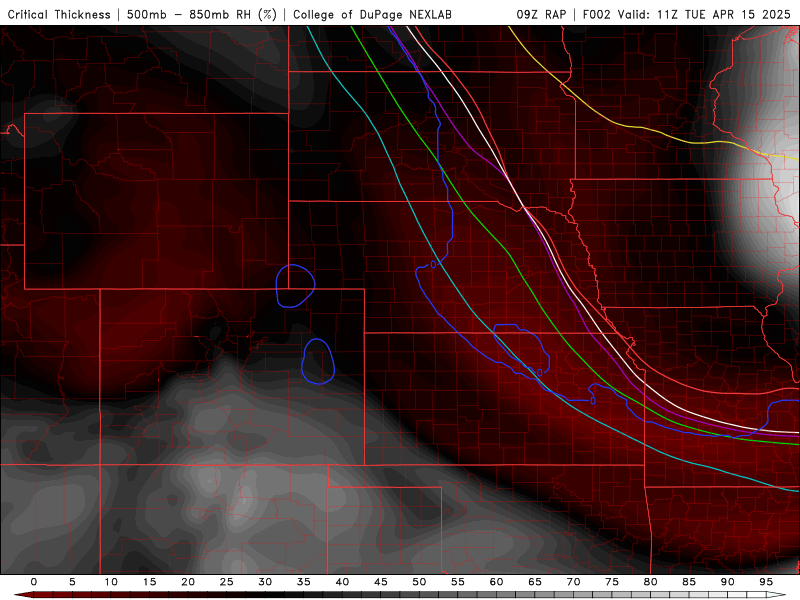
Task: Select the colorbar label "95"
Action: tap(766, 582)
